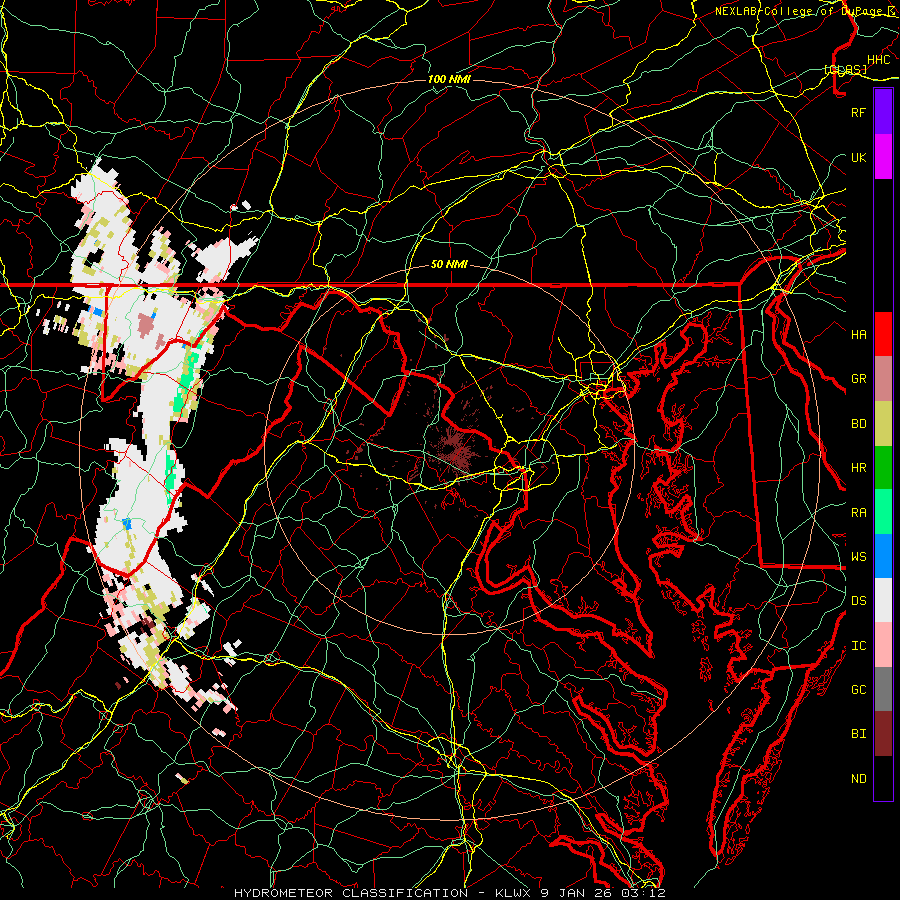Click the 'HHC' product code text

coord(878,60)
